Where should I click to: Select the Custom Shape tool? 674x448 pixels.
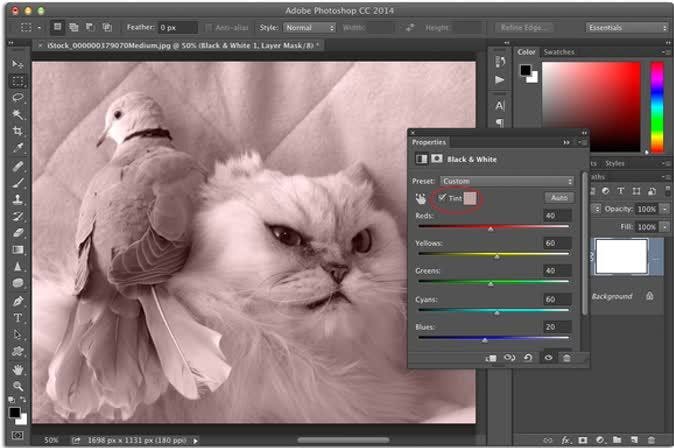17,351
